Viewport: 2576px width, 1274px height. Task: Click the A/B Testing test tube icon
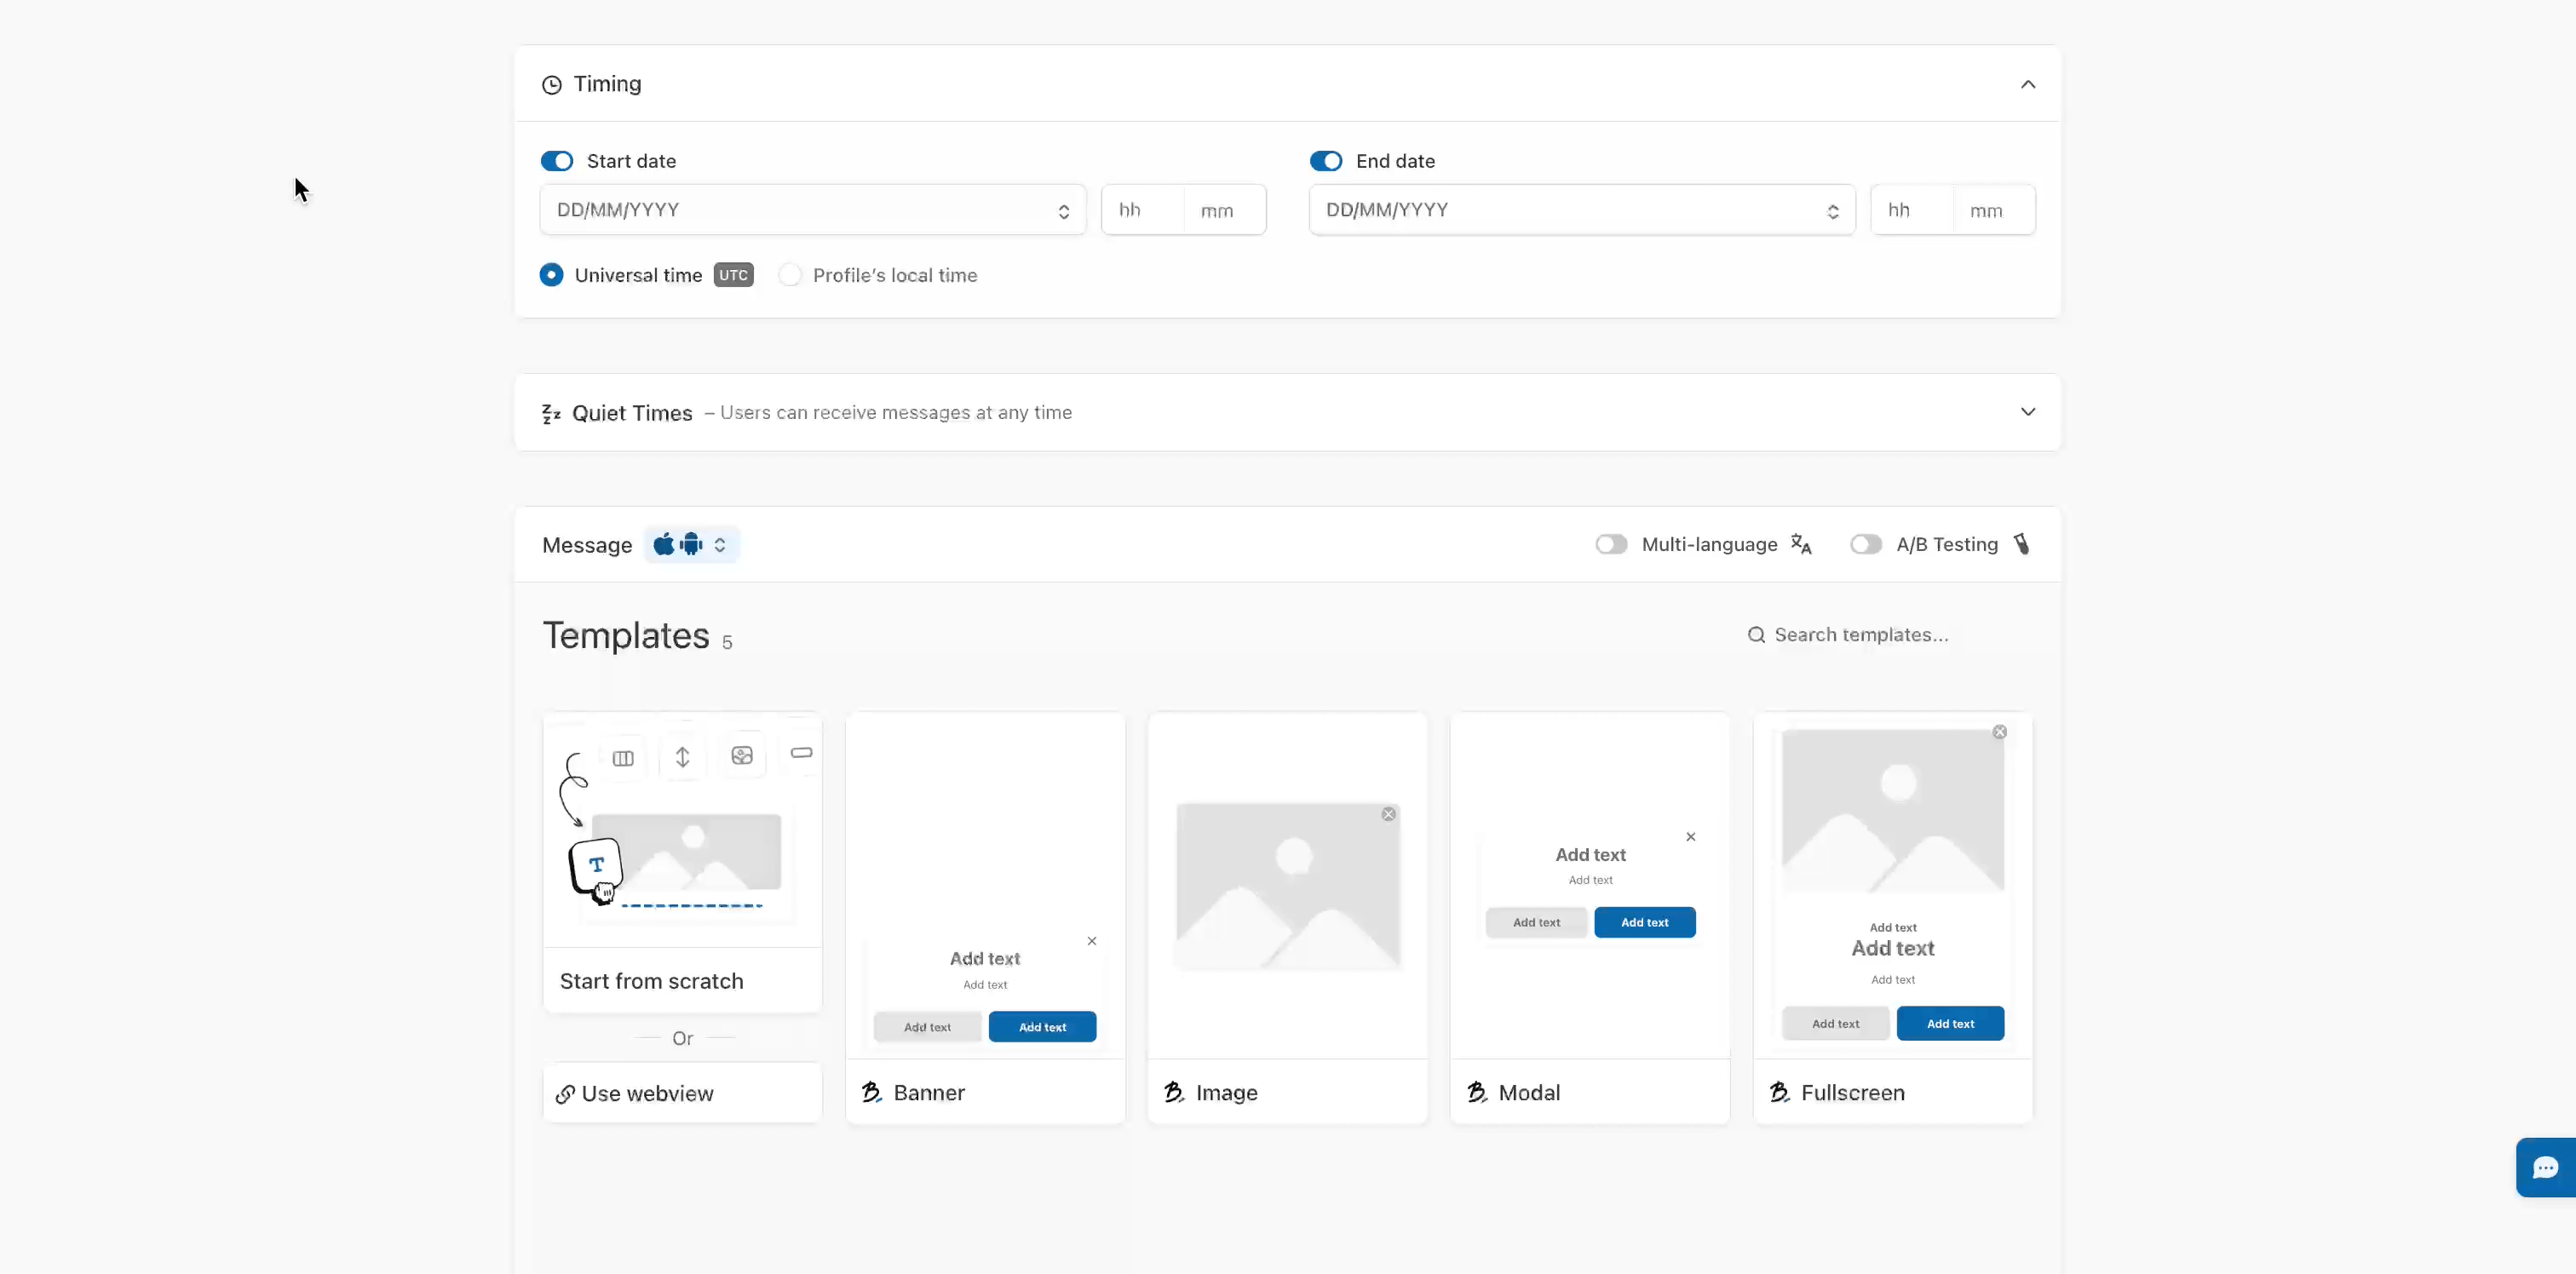(x=2021, y=544)
